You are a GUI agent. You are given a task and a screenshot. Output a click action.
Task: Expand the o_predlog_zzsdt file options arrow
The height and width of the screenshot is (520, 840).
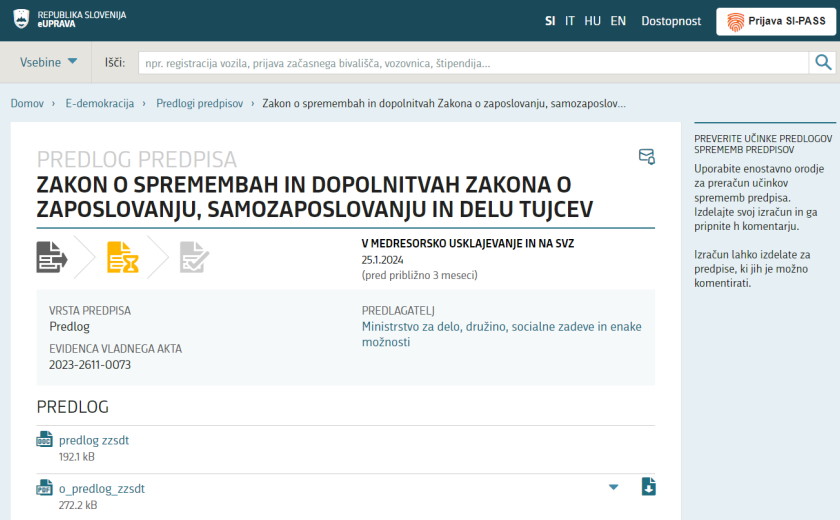(x=613, y=487)
